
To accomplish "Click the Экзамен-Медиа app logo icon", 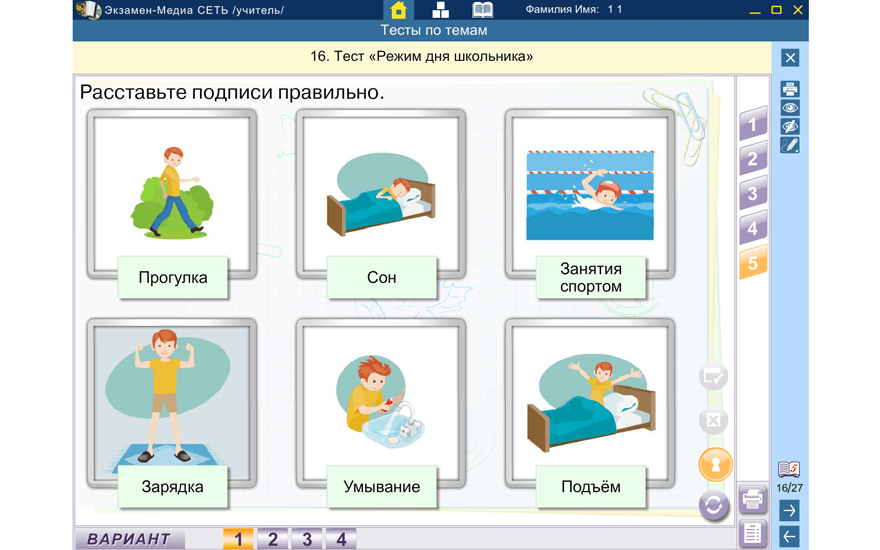I will coord(88,10).
